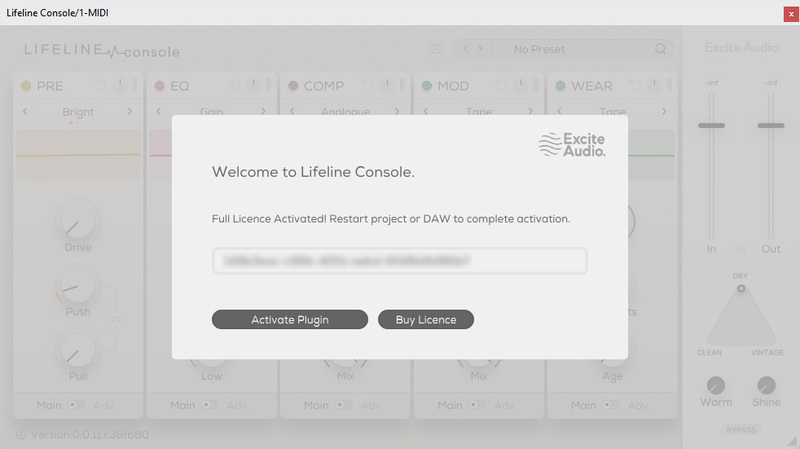Toggle the COMP module enable dot
This screenshot has width=800, height=449.
[x=293, y=86]
